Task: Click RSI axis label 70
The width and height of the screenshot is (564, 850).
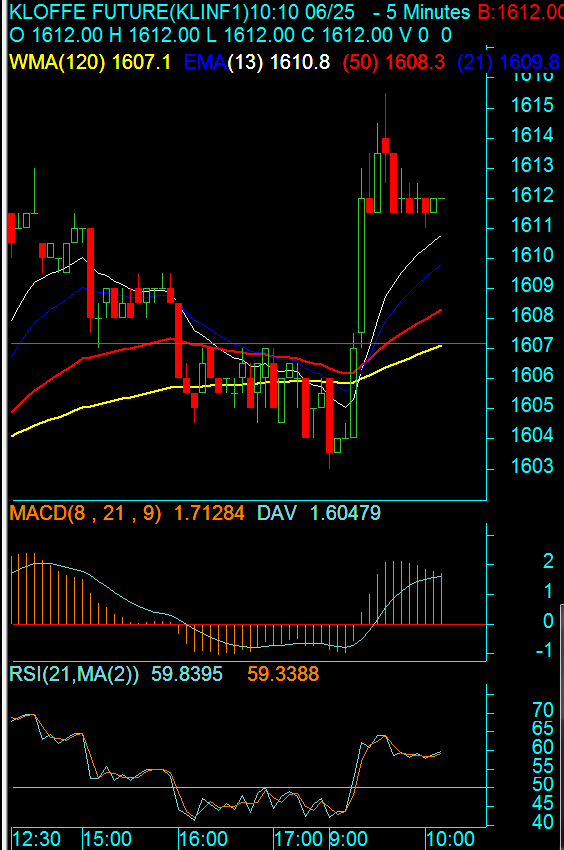Action: [543, 710]
